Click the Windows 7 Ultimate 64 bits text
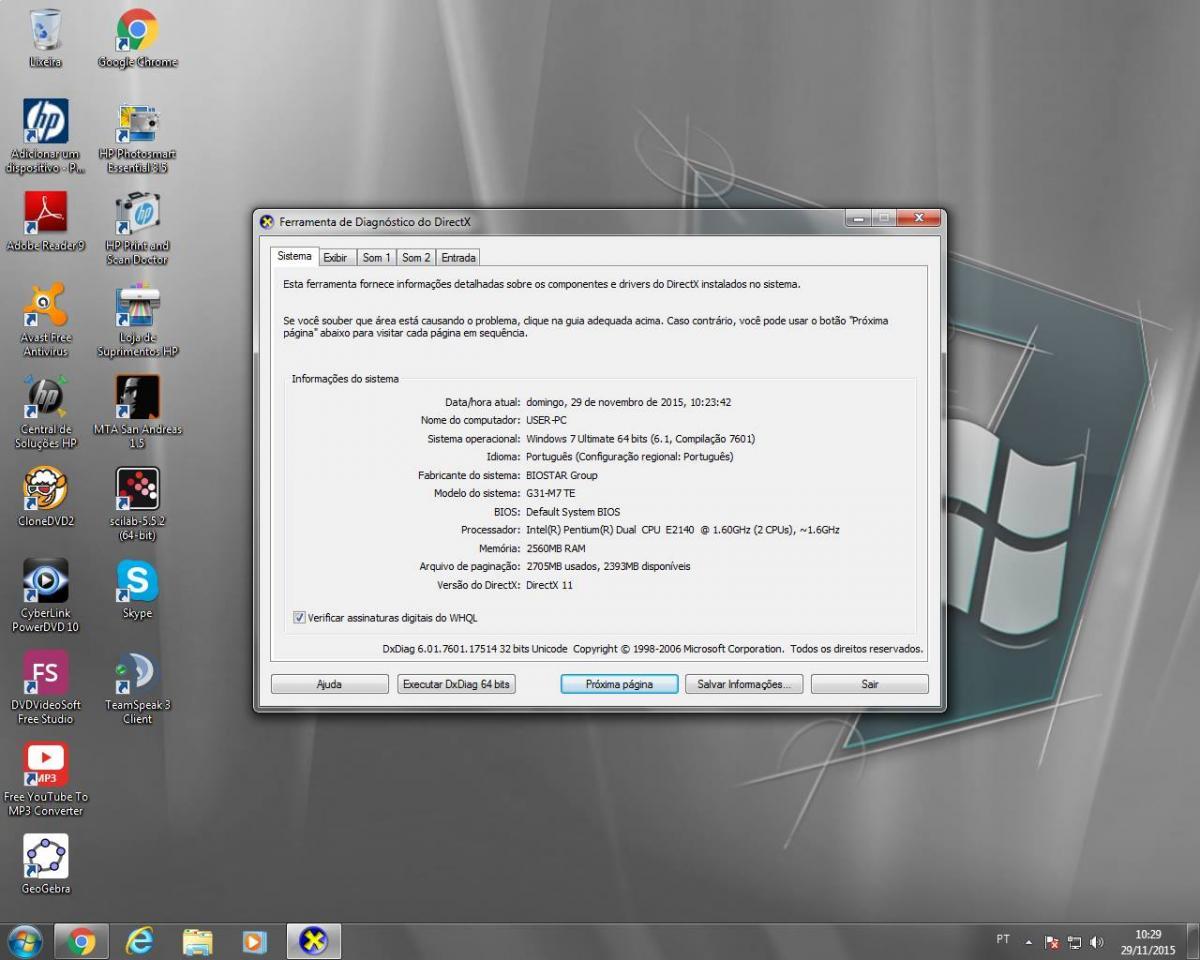The width and height of the screenshot is (1200, 960). point(640,438)
